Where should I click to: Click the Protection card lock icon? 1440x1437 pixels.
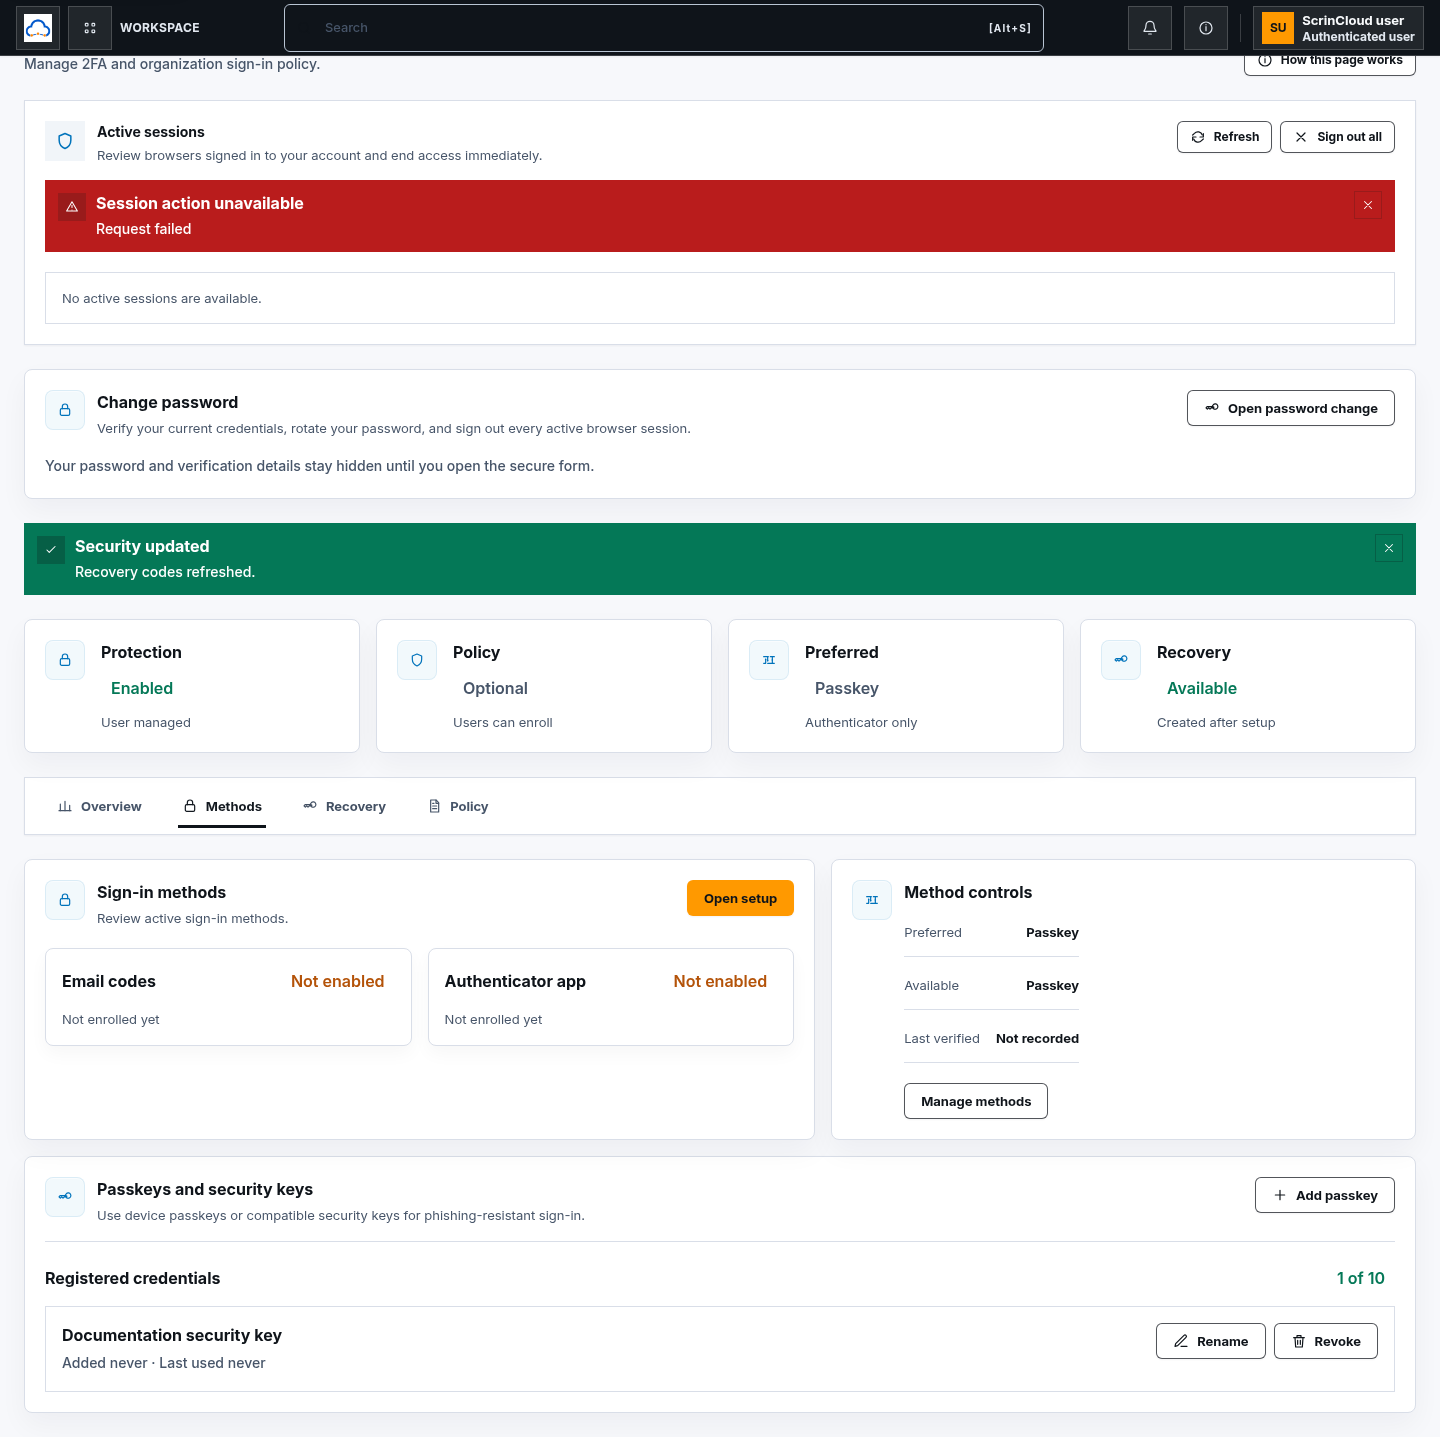coord(65,660)
